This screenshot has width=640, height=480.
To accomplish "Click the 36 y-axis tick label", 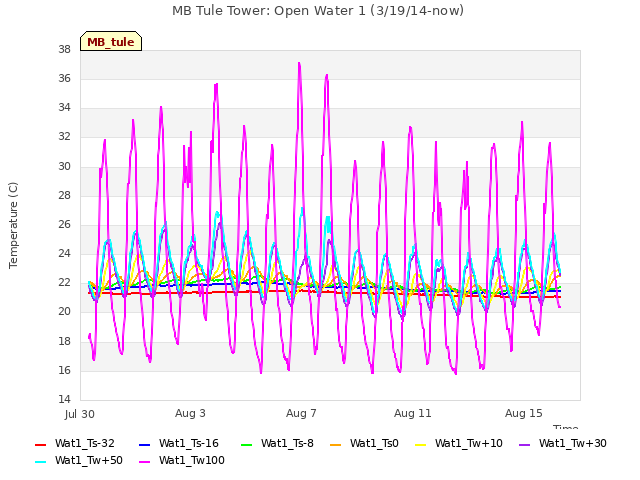I will (x=64, y=78).
